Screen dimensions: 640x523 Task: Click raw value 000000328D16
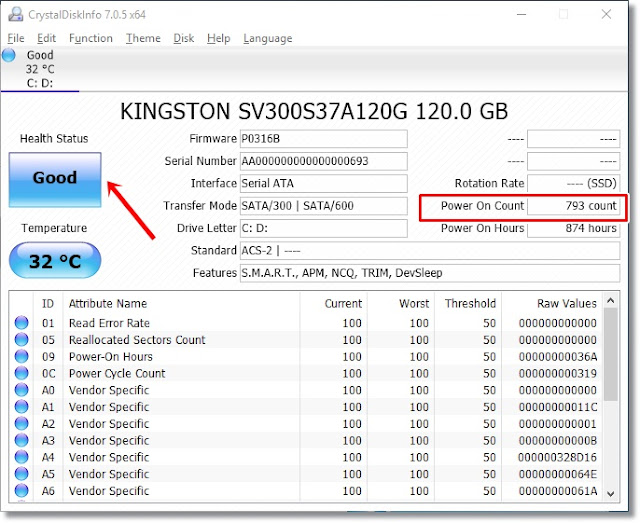(x=558, y=457)
